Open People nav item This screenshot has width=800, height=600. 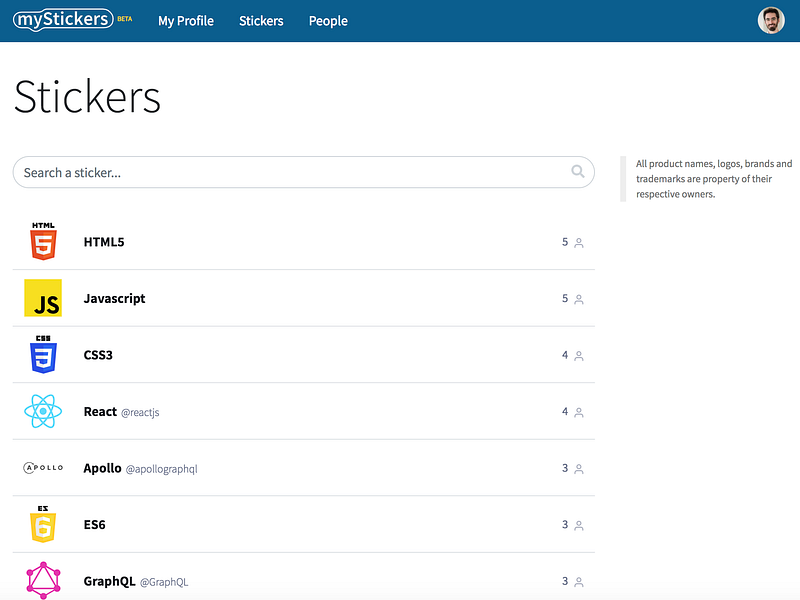click(x=328, y=21)
